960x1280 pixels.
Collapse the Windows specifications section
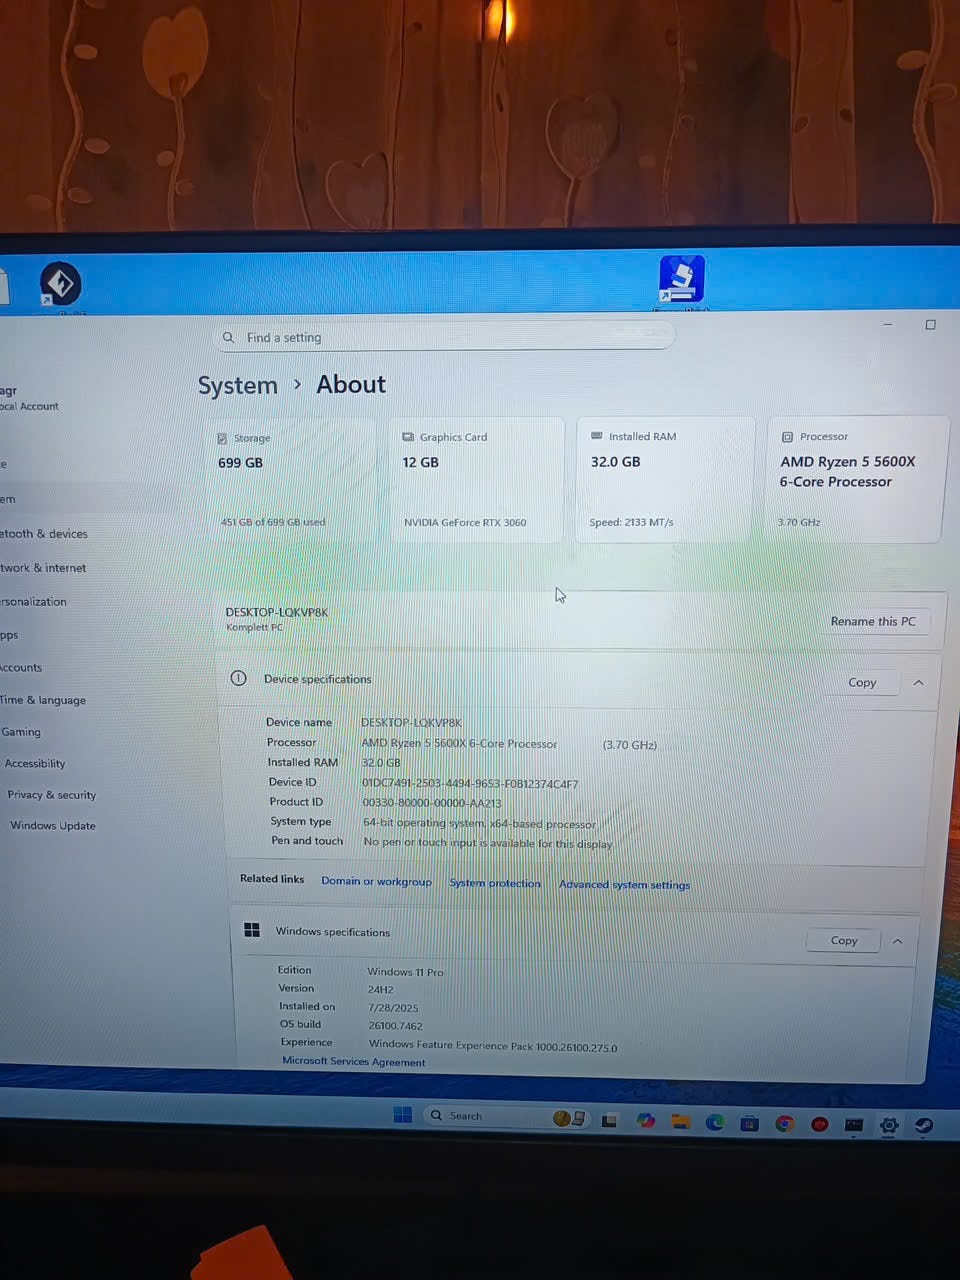pyautogui.click(x=897, y=941)
